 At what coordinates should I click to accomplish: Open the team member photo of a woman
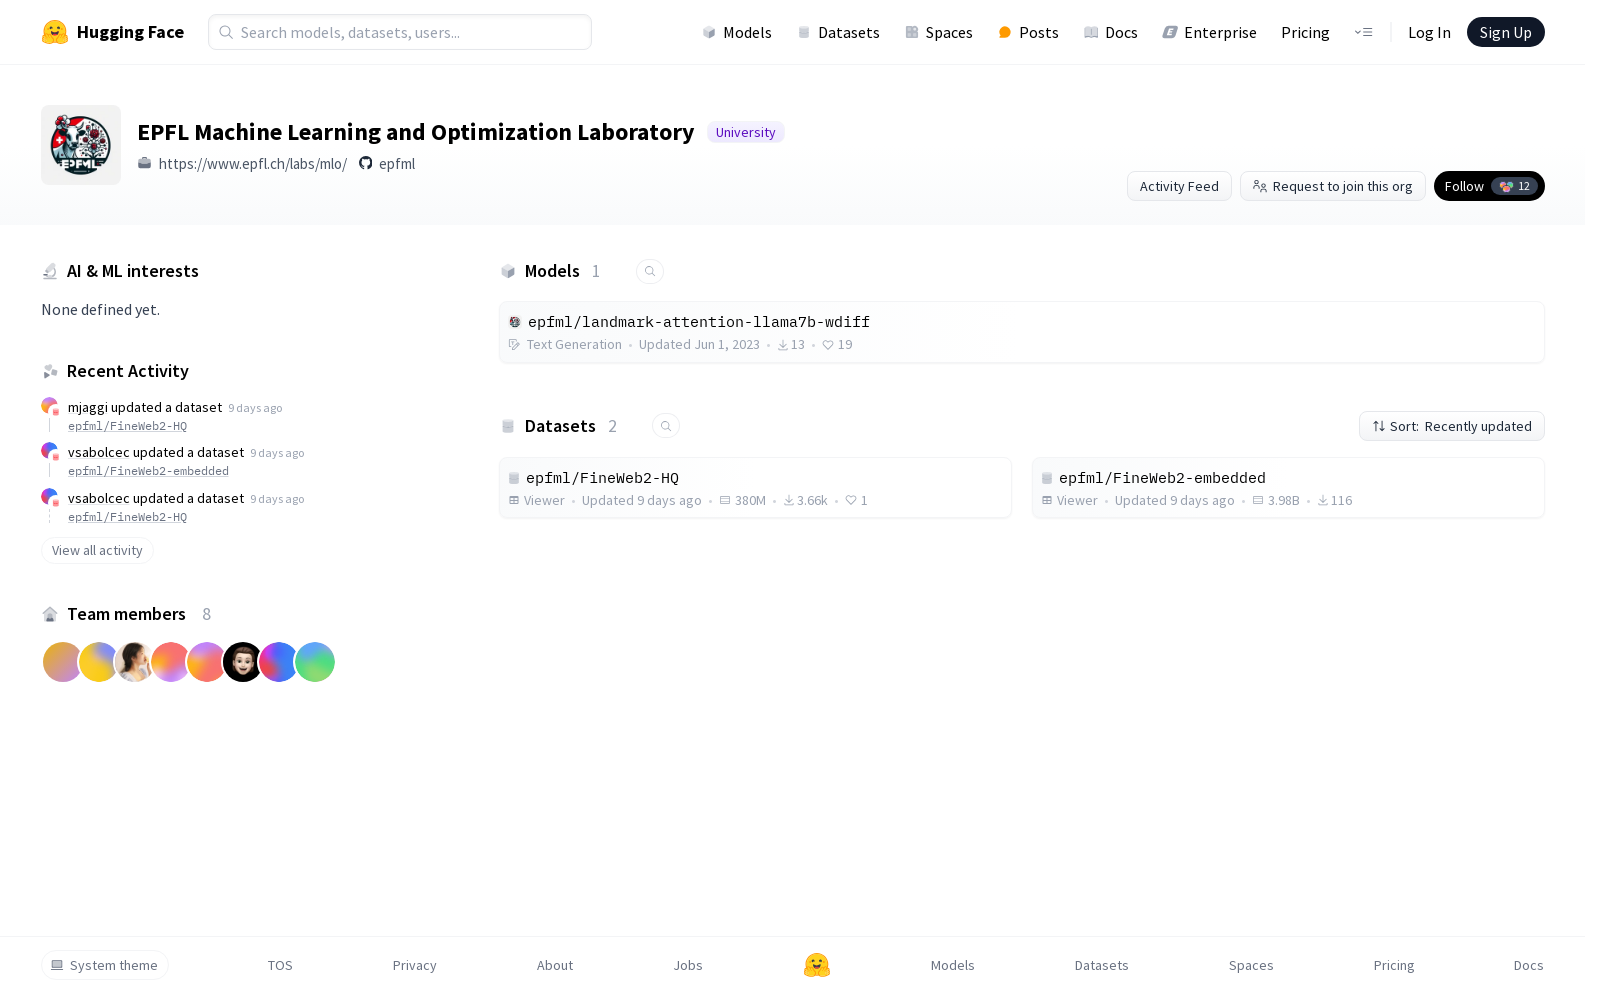[134, 662]
